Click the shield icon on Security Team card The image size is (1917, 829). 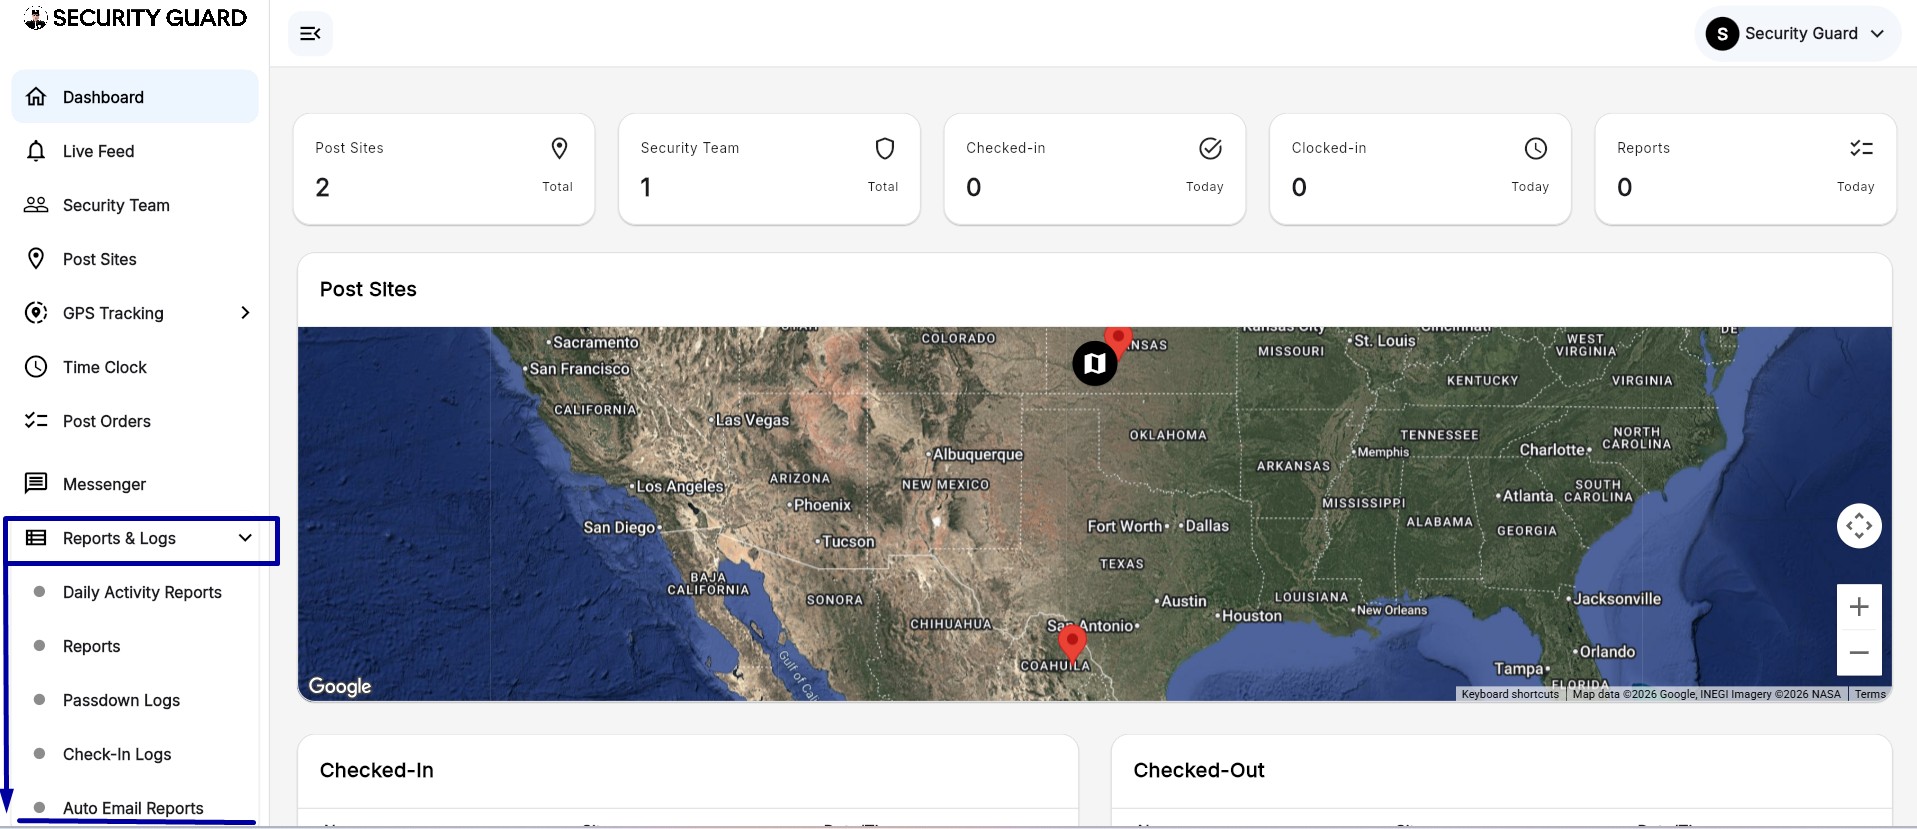885,149
